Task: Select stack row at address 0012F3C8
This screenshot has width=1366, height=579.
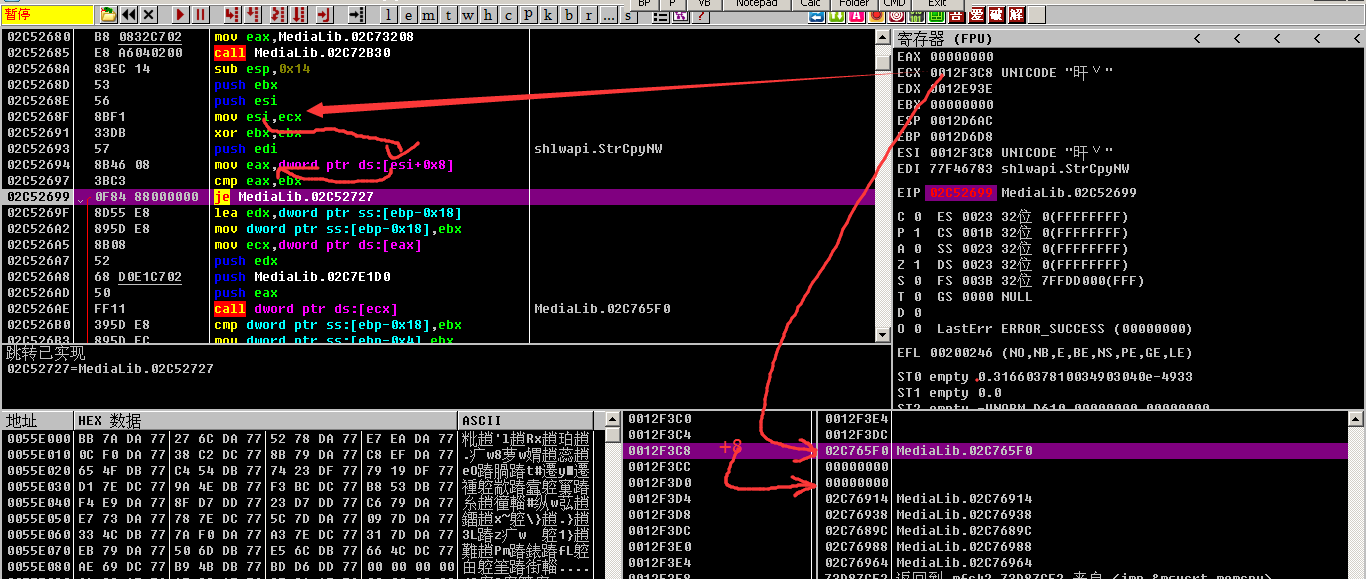Action: coord(661,451)
